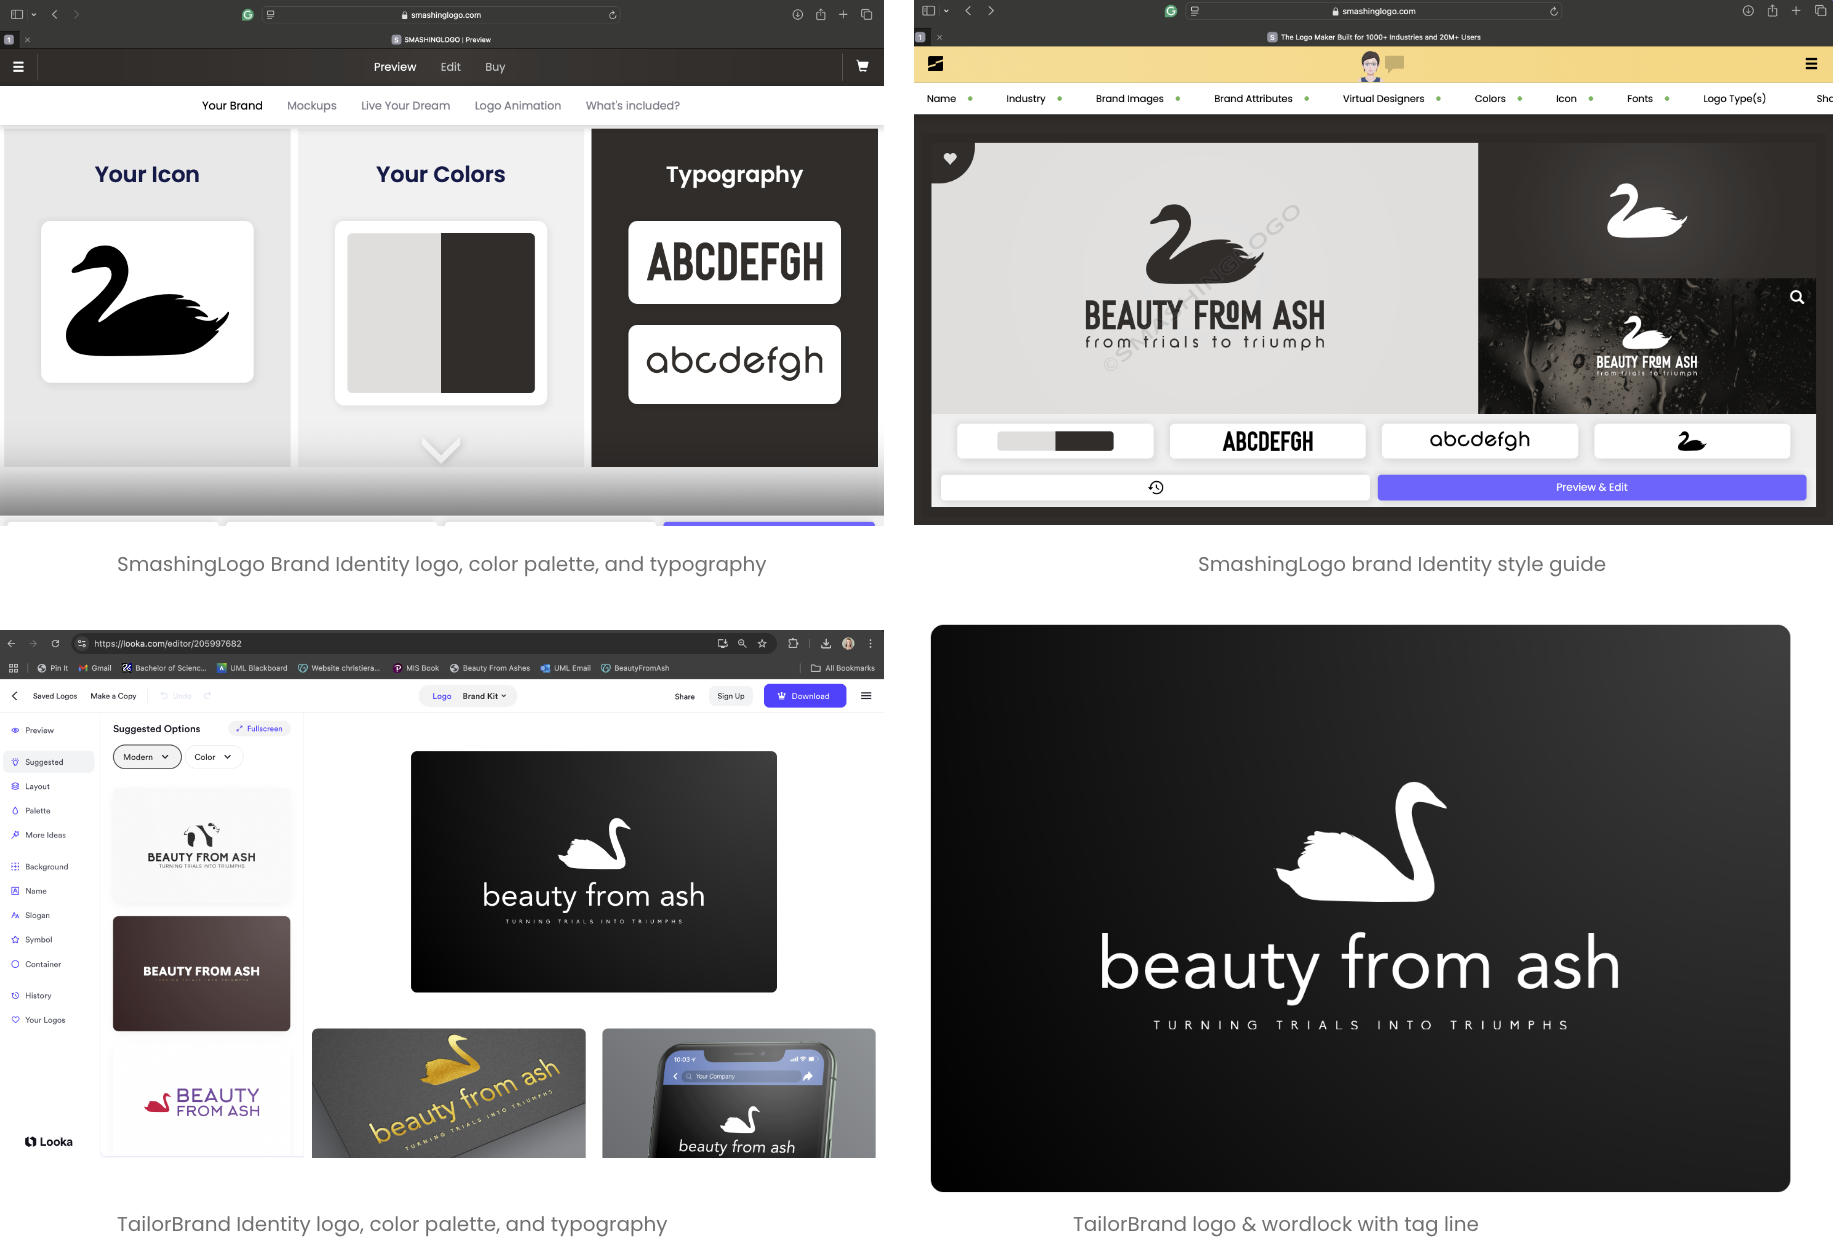Open the shopping cart in SmashingLogo Preview
Screen dimensions: 1833x1238
coord(862,67)
